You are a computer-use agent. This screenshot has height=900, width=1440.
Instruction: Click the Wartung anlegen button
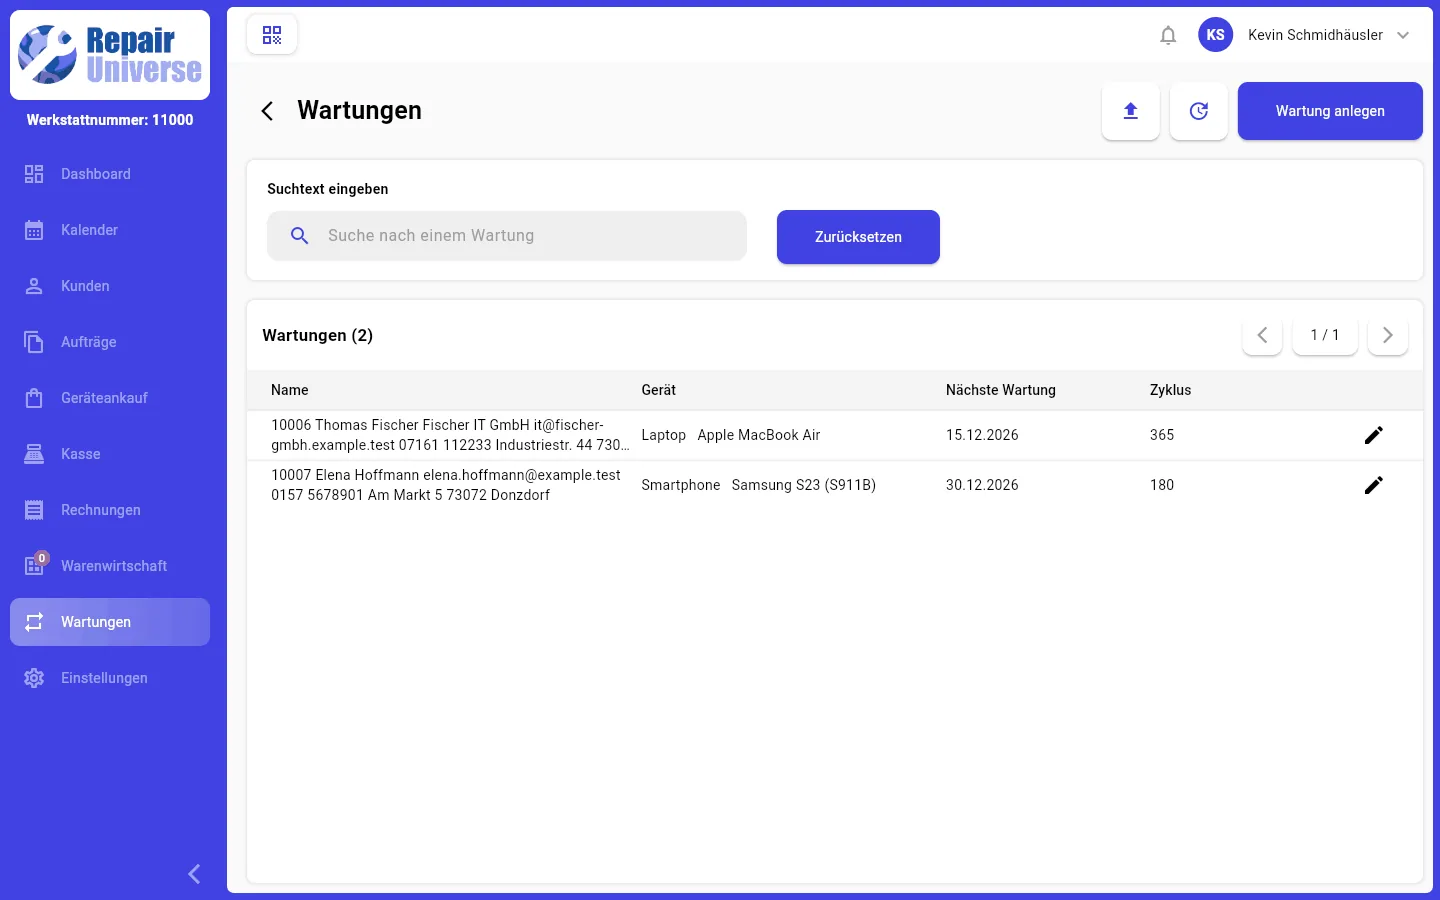click(x=1330, y=111)
